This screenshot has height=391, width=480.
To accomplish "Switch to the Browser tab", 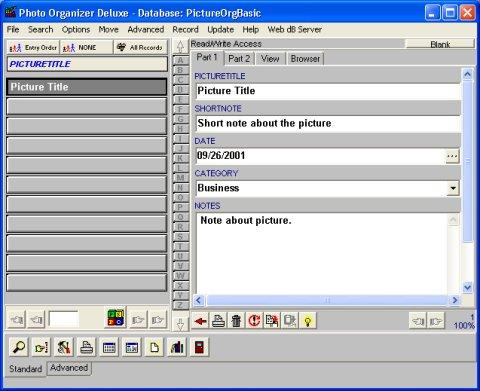I will [305, 59].
